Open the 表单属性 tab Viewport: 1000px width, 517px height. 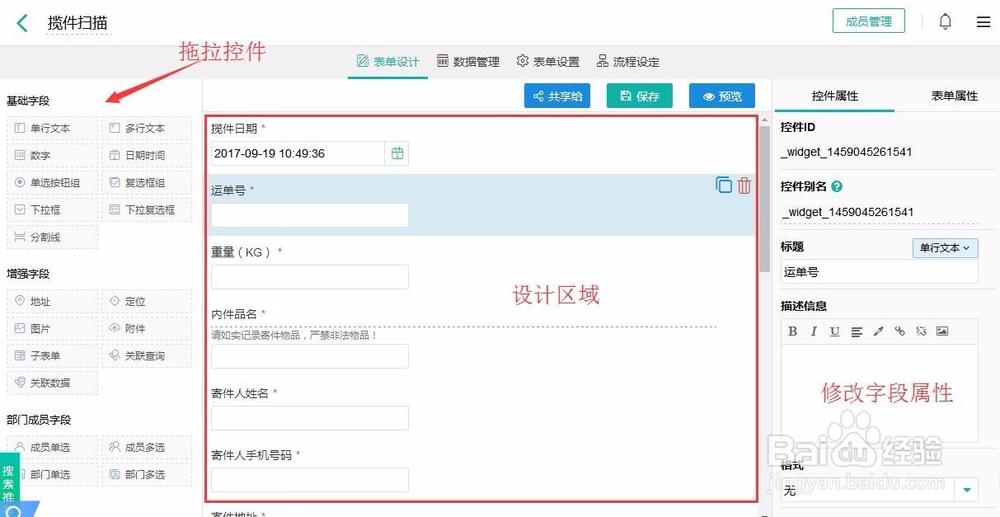click(x=953, y=96)
